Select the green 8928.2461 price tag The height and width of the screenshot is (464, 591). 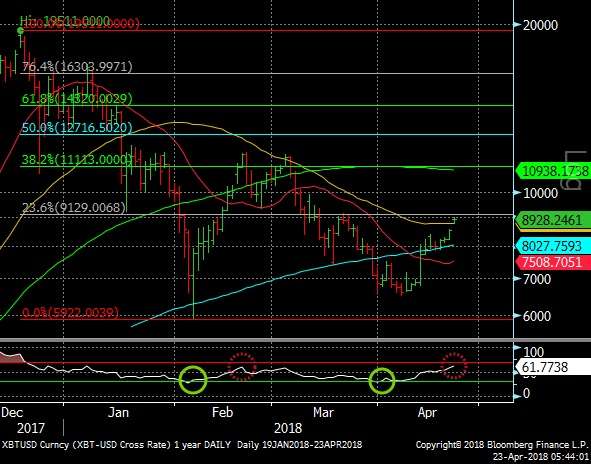coord(553,220)
